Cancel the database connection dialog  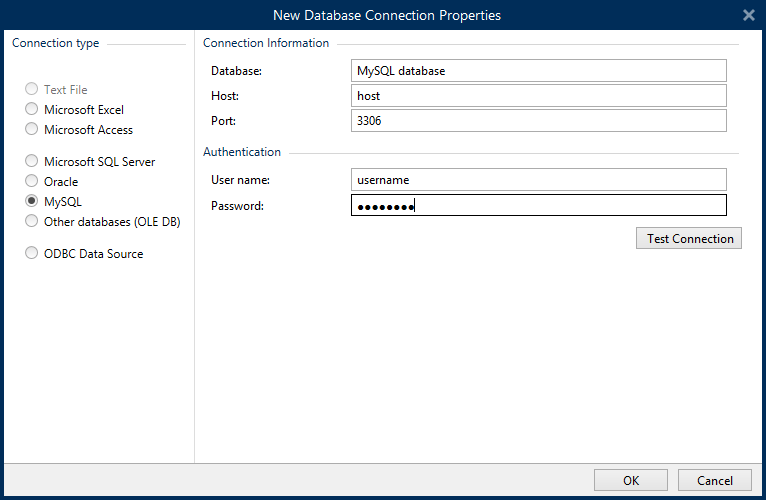[714, 480]
